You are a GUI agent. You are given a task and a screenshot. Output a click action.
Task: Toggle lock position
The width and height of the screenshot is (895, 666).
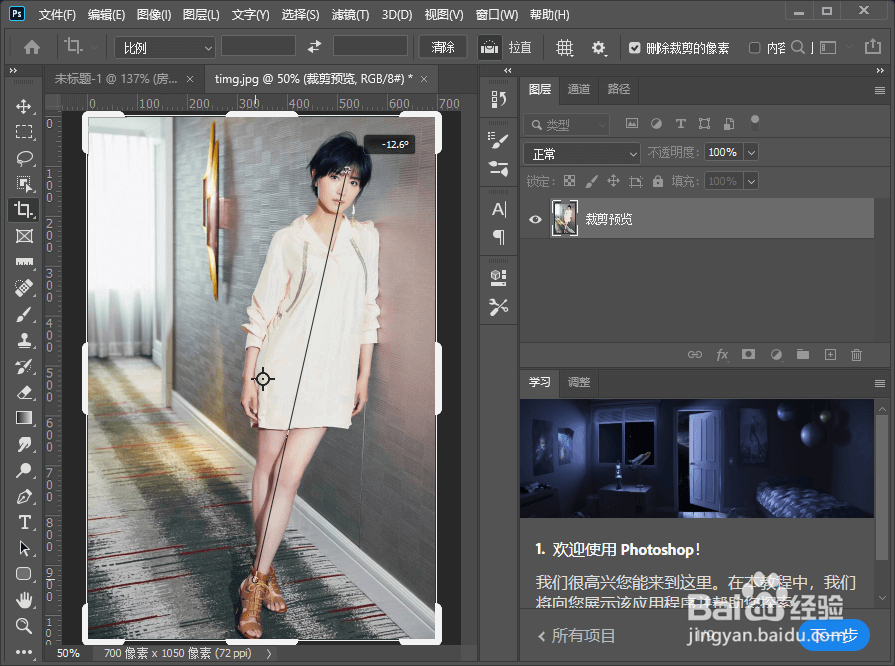[x=614, y=181]
